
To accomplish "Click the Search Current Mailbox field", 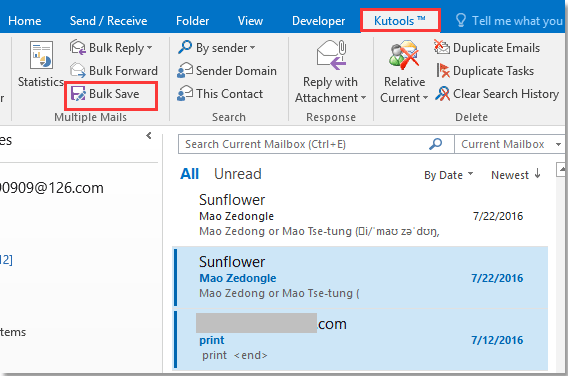I will coord(304,144).
